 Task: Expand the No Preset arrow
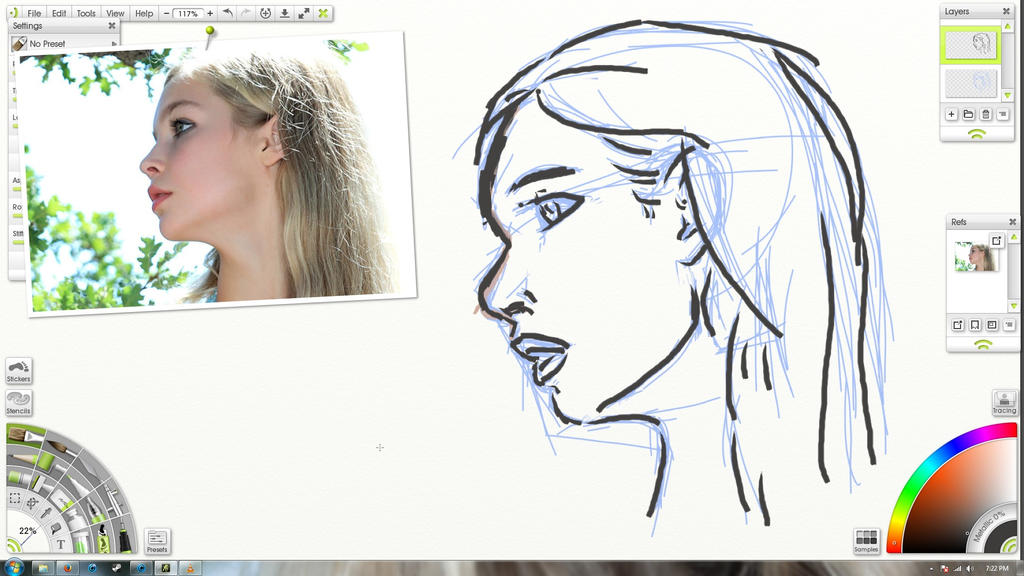[114, 44]
